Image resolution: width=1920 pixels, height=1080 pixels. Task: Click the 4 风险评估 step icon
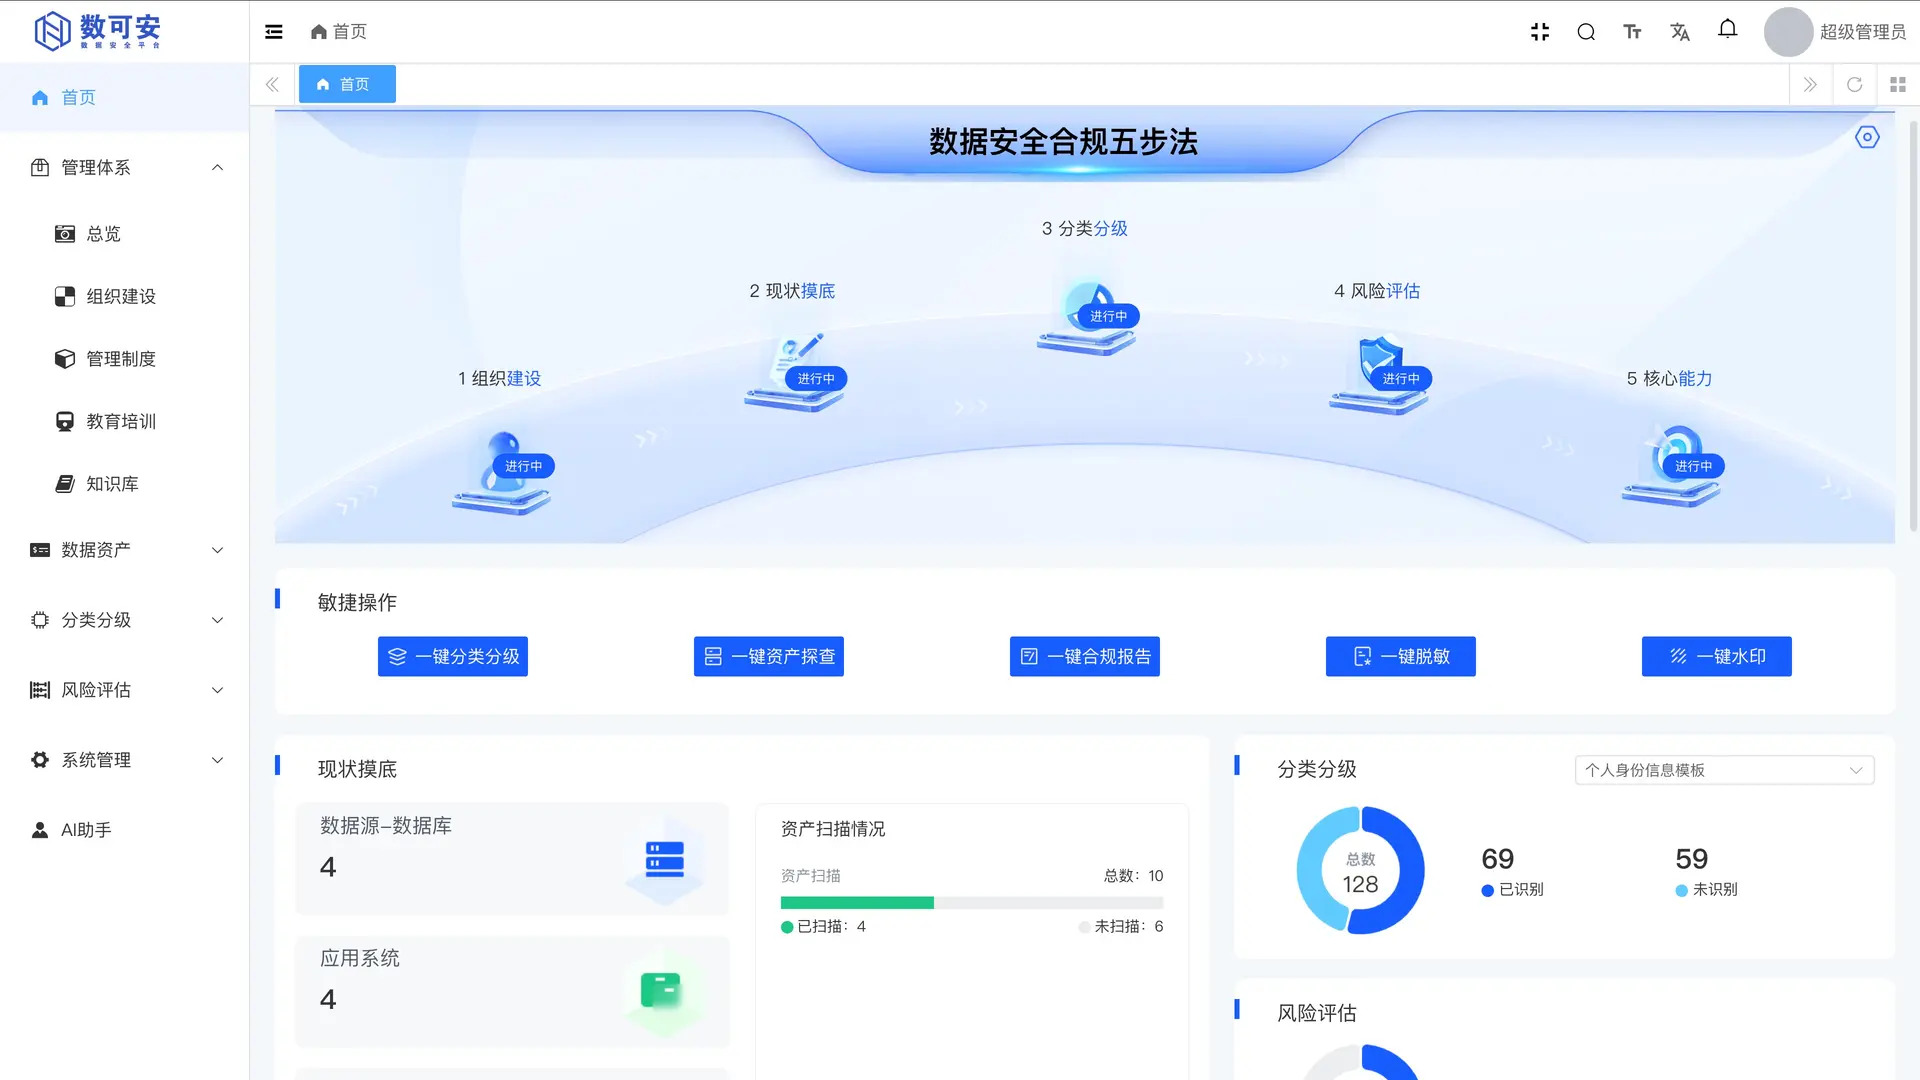point(1380,376)
